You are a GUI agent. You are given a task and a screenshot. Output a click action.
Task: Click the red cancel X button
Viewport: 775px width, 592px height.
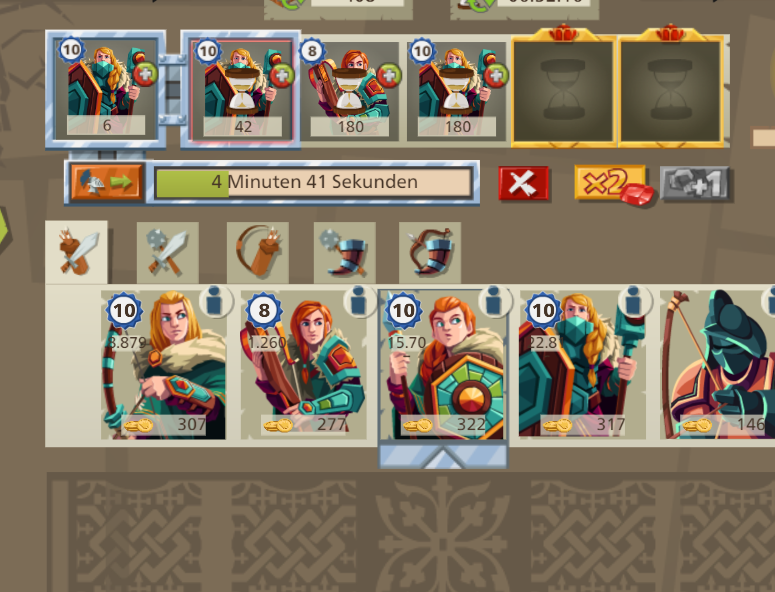523,183
